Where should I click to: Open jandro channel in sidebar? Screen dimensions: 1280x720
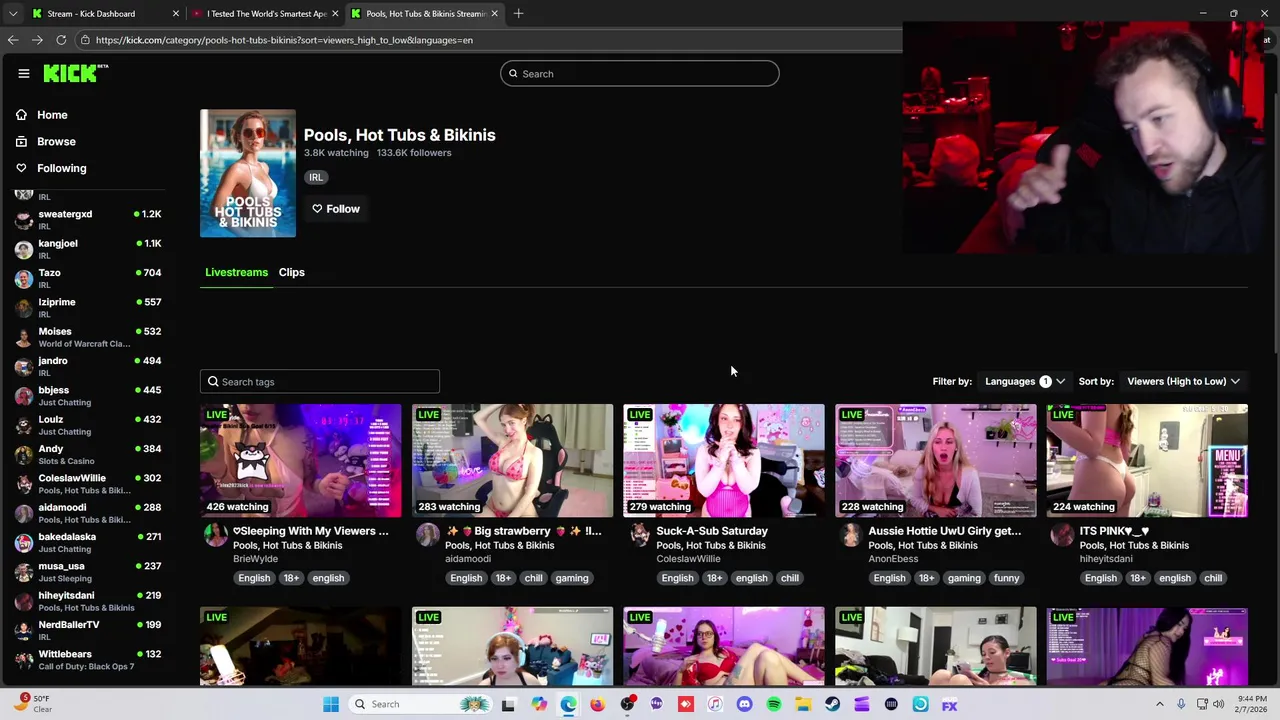click(x=88, y=365)
